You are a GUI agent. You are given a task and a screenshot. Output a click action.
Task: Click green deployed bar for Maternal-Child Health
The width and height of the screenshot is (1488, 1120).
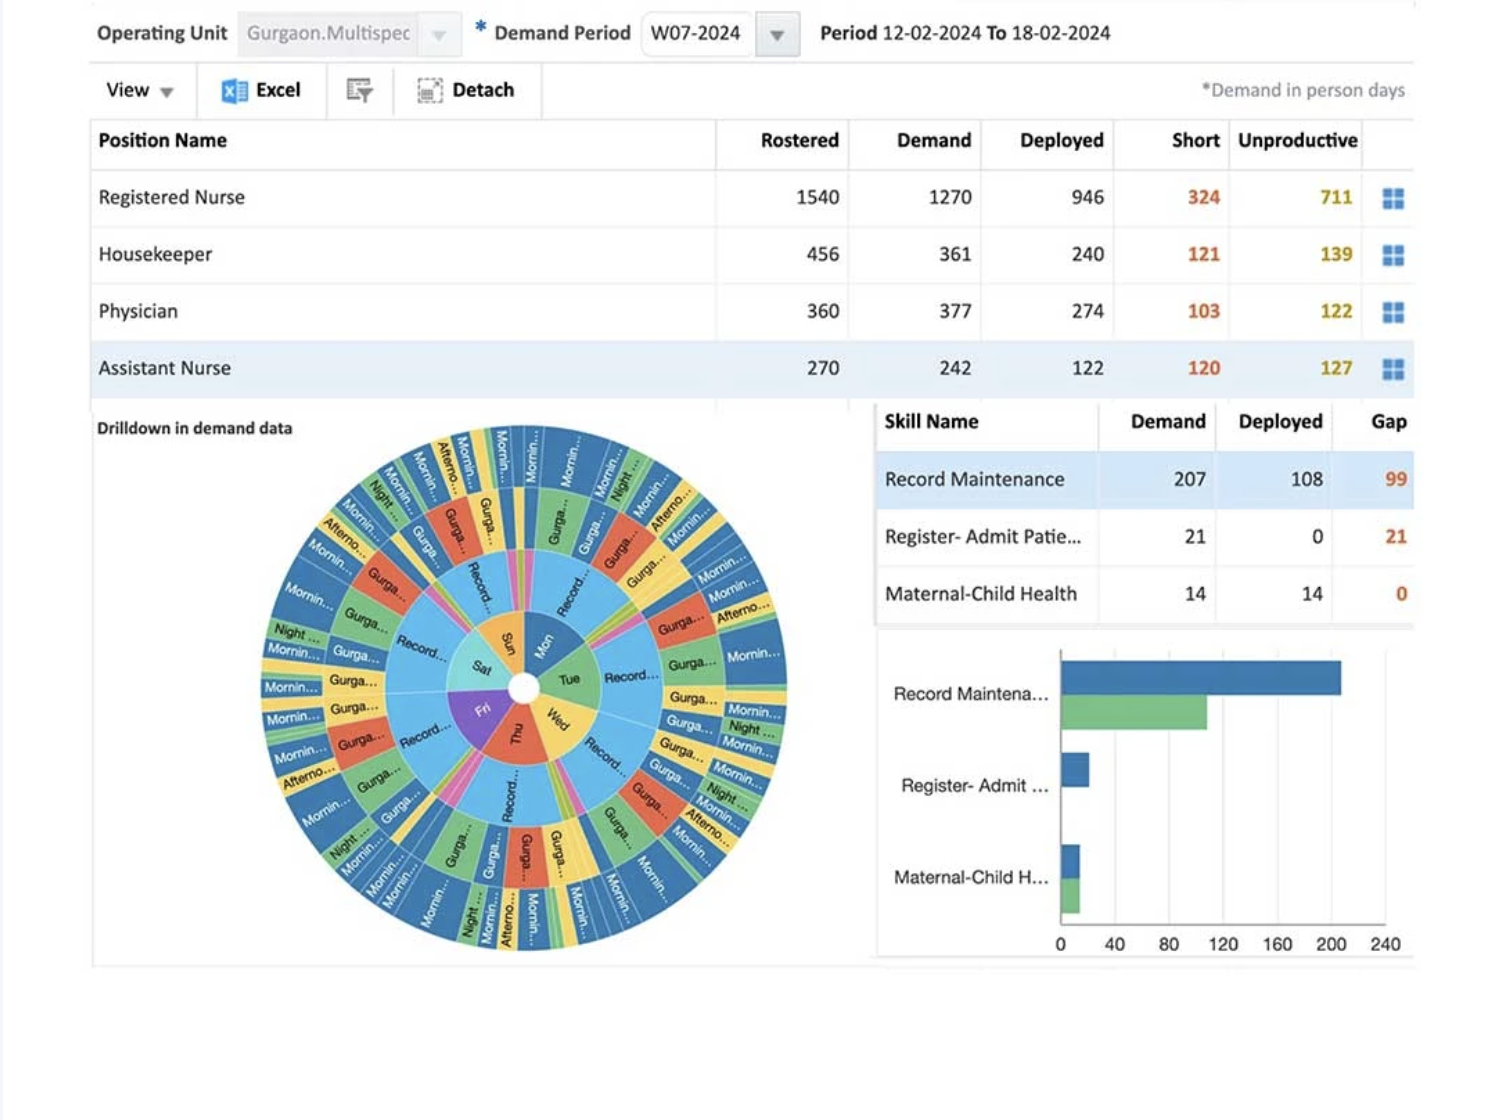pos(1070,896)
